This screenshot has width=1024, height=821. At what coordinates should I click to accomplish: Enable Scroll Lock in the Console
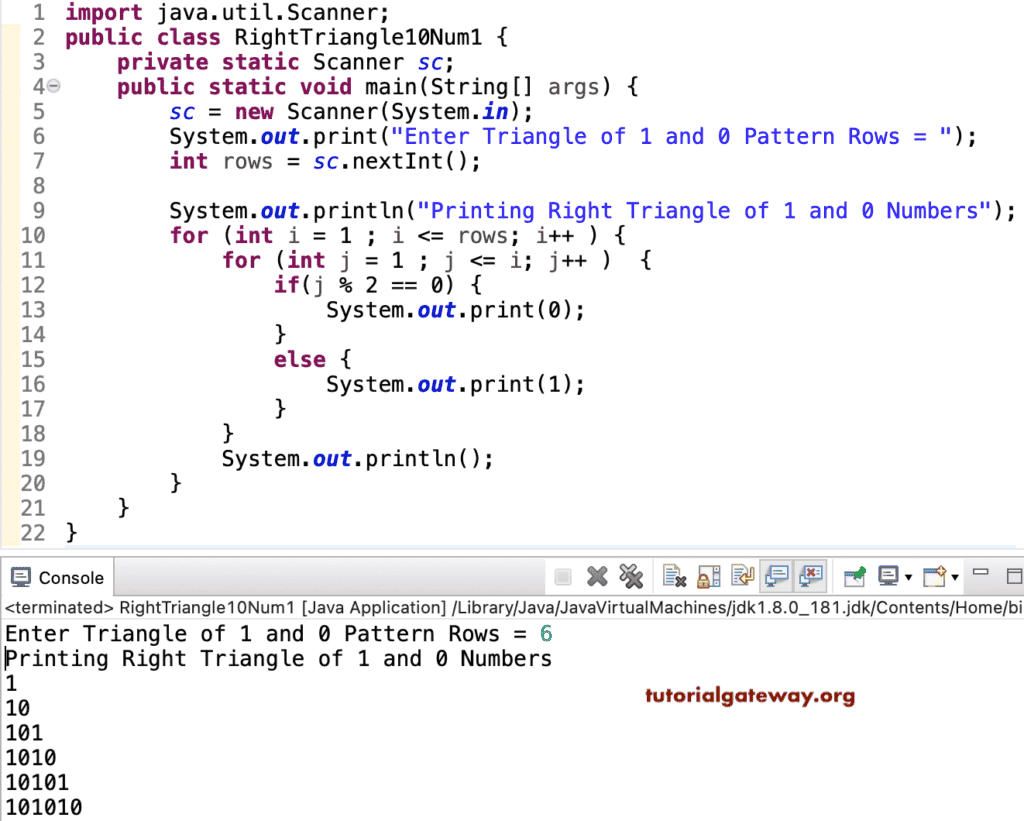click(708, 575)
